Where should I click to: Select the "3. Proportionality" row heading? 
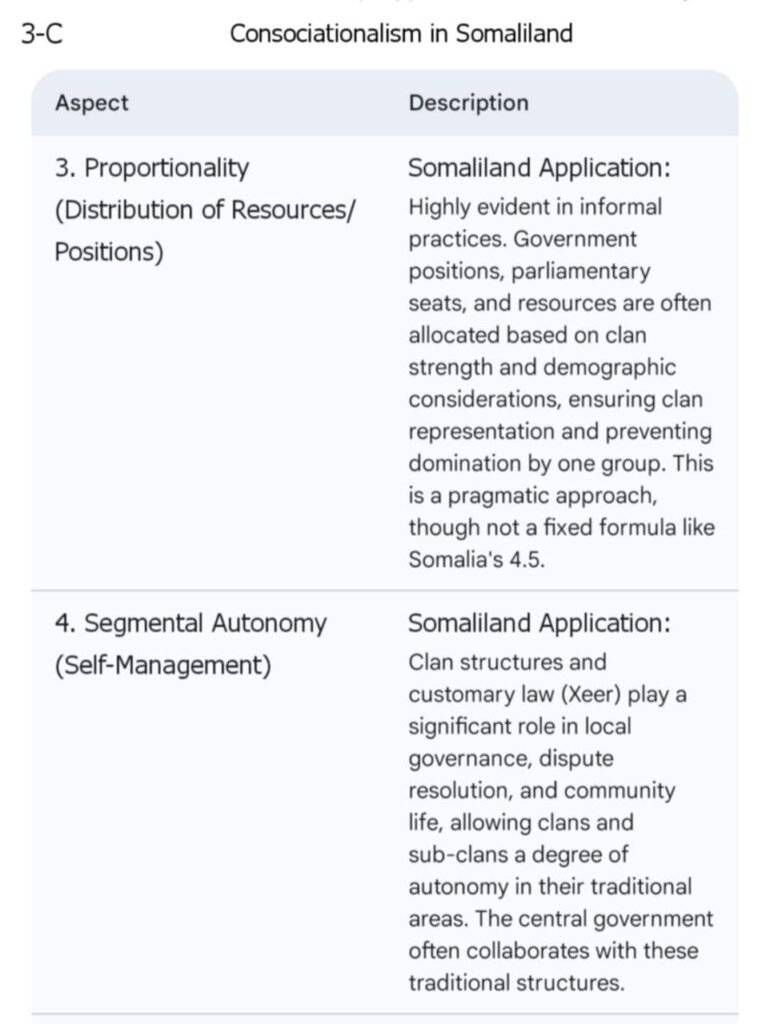point(151,168)
